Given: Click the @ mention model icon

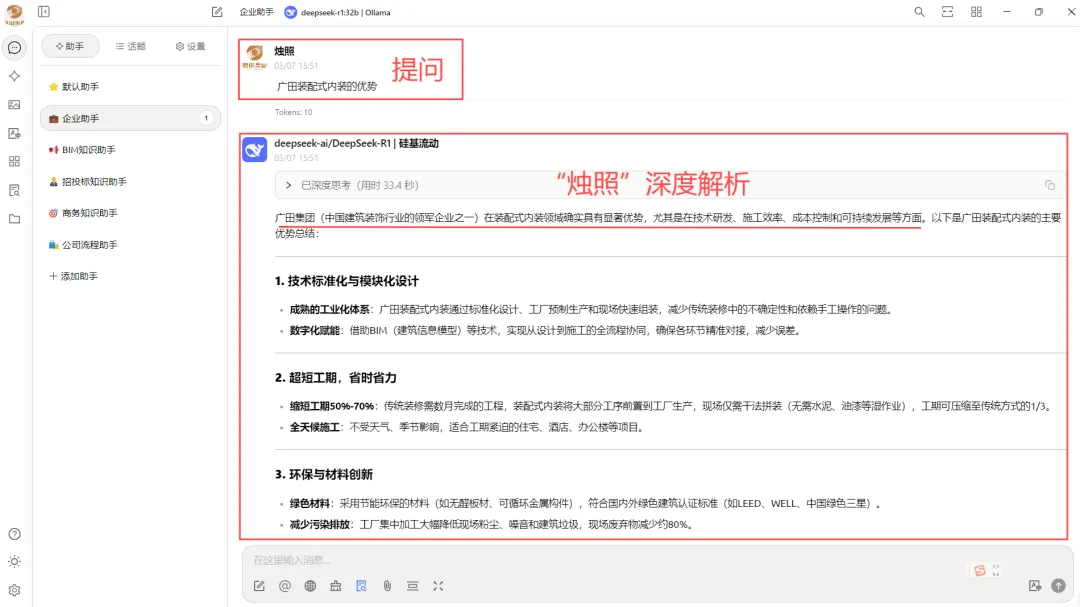Looking at the screenshot, I should pos(284,586).
